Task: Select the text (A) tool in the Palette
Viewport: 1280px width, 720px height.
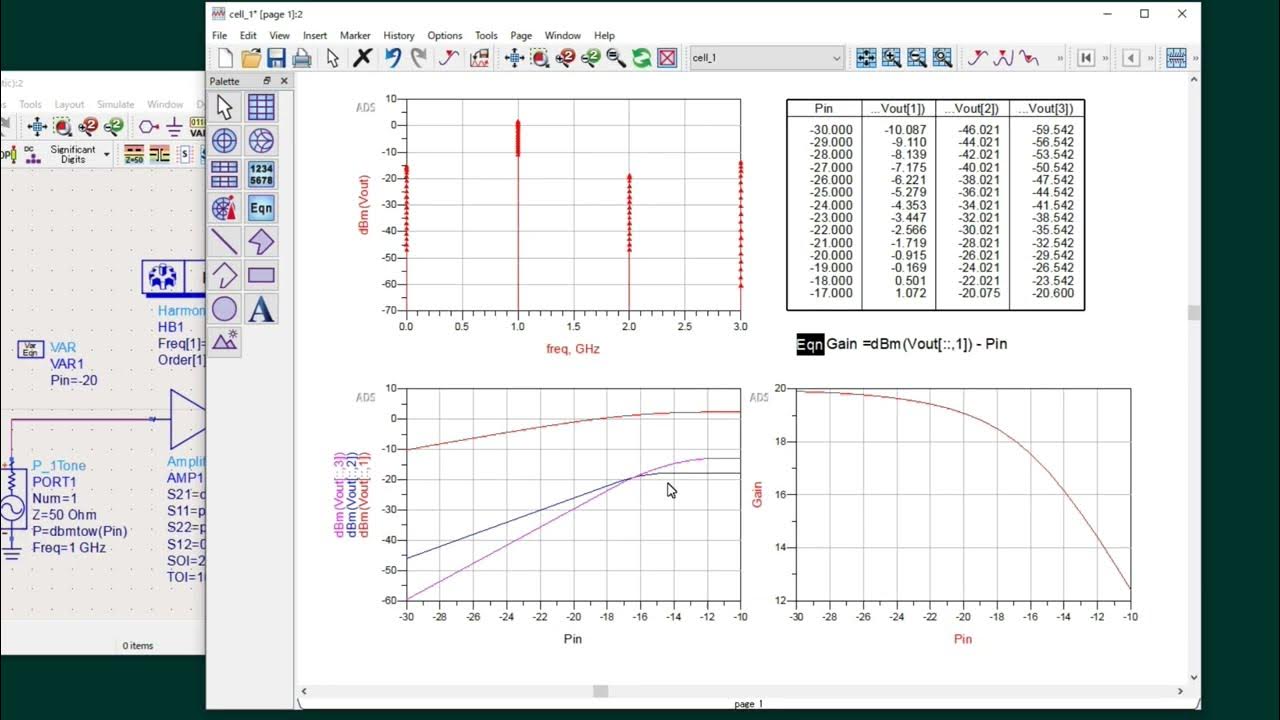Action: pos(261,309)
